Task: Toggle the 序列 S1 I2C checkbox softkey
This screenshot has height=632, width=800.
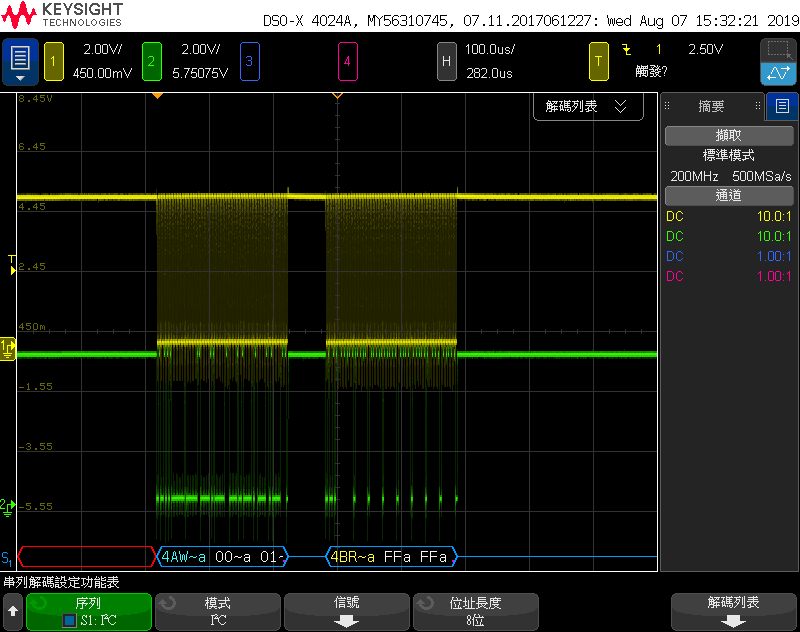Action: 89,612
